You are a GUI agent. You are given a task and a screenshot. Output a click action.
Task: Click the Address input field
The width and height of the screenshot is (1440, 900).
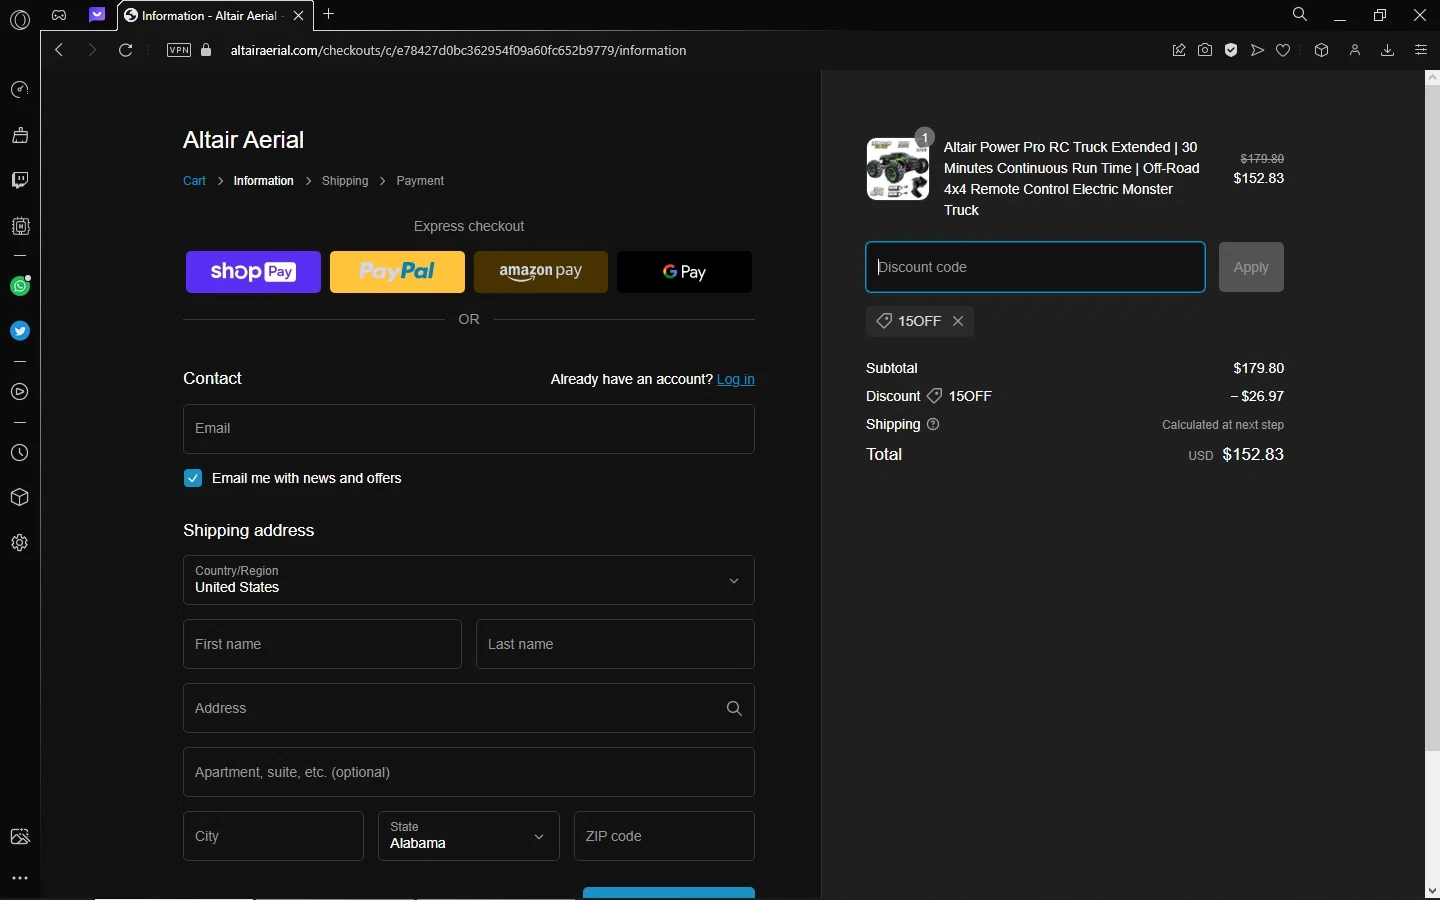coord(469,708)
